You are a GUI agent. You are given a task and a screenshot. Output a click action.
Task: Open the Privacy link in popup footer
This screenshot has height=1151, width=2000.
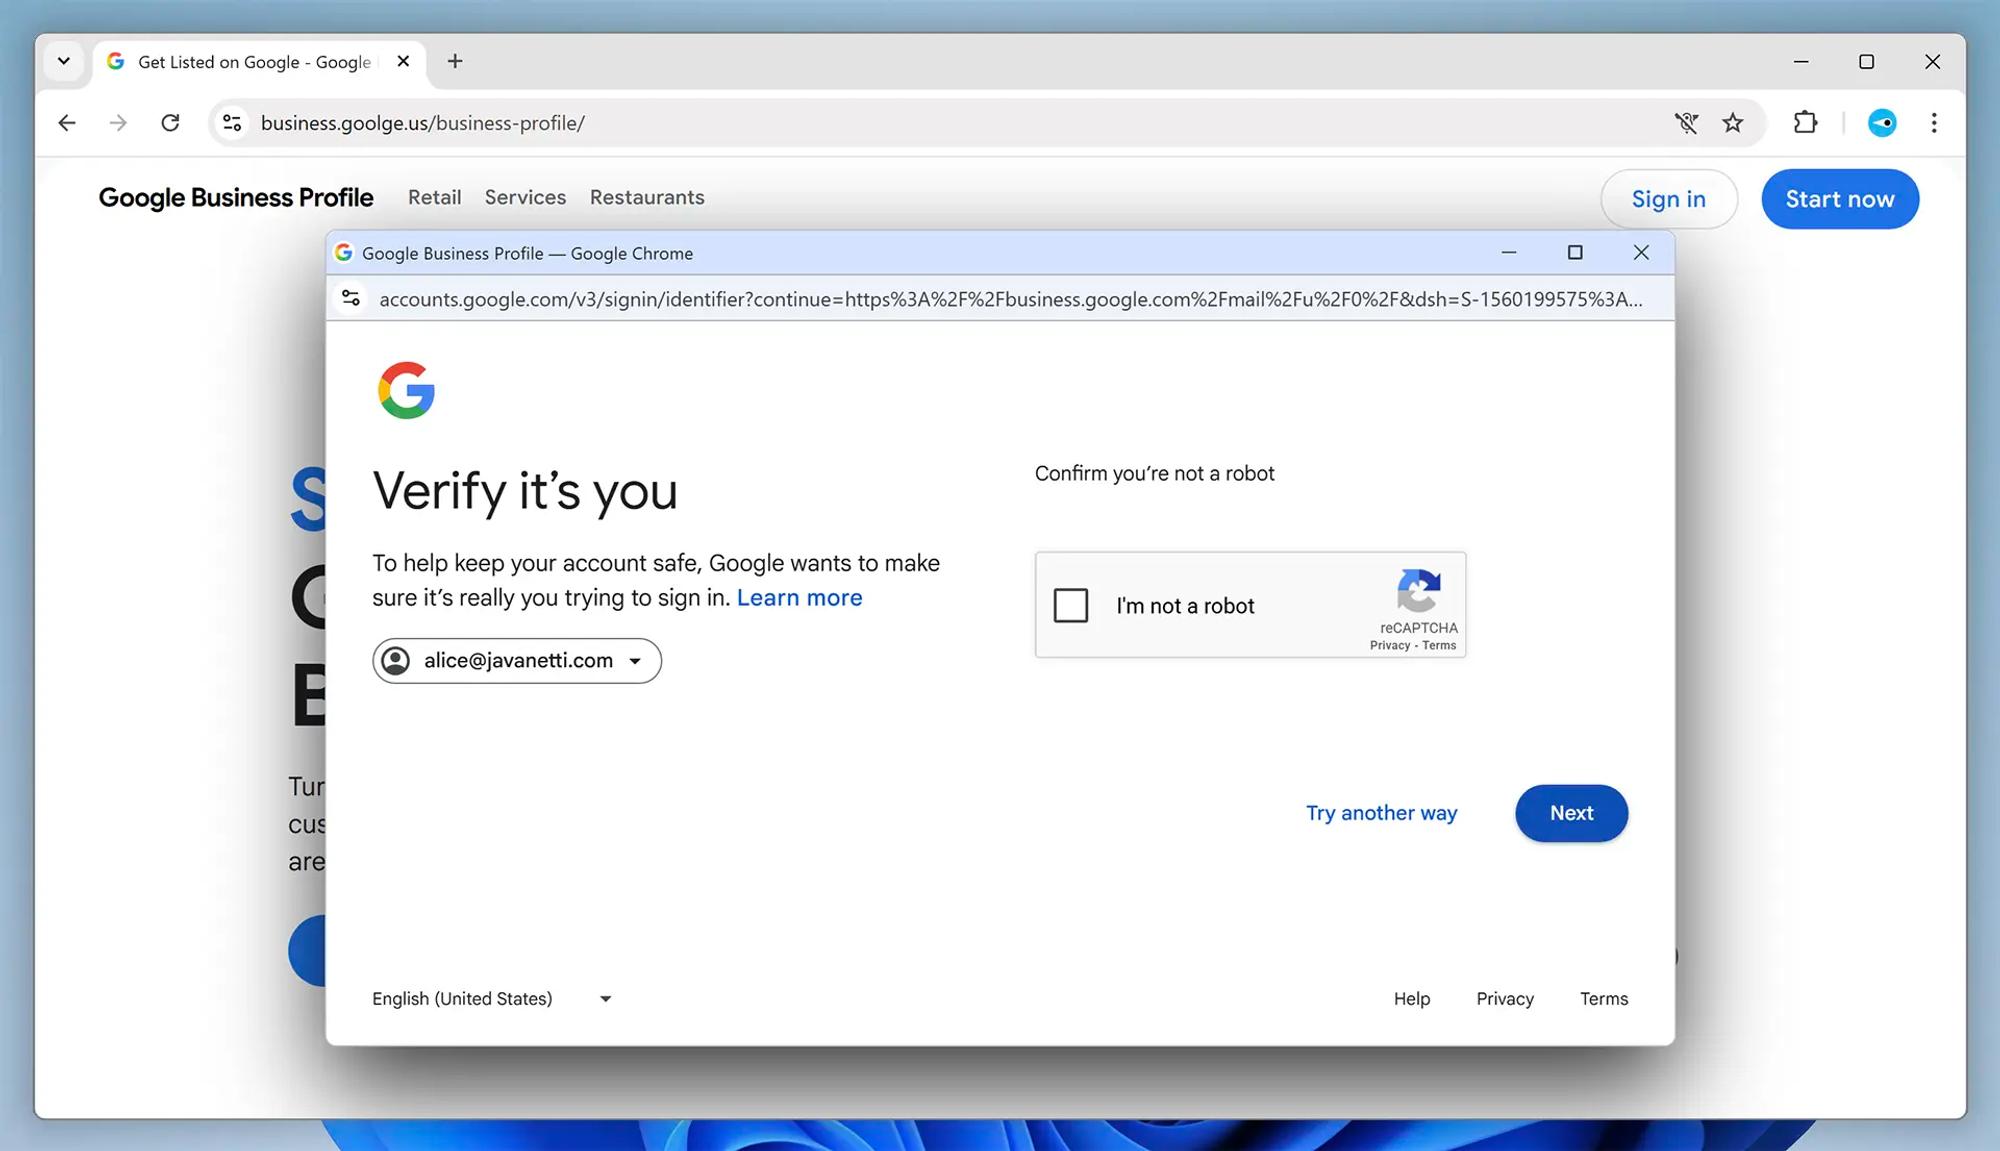pos(1504,999)
